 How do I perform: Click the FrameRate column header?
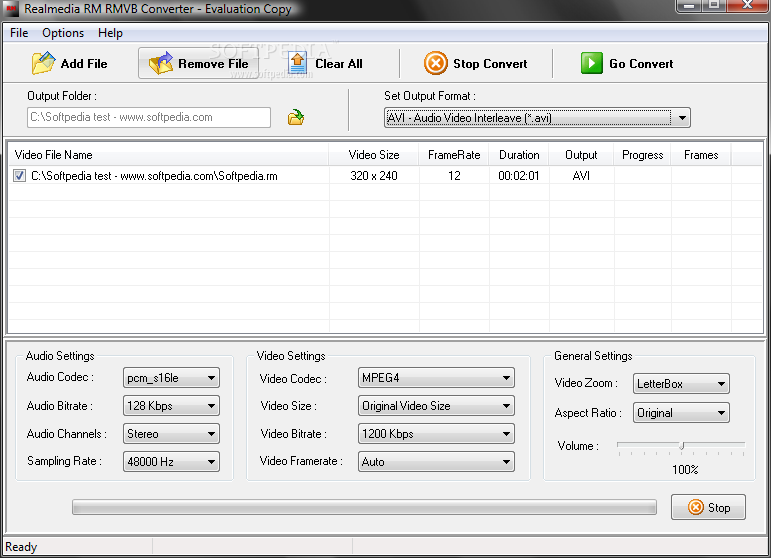454,155
